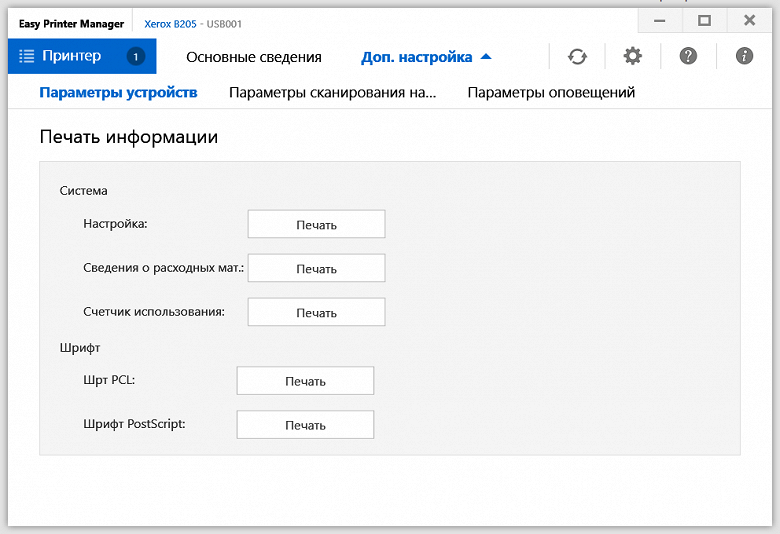Select the Параметры устройств tab
The image size is (780, 534).
(x=118, y=93)
